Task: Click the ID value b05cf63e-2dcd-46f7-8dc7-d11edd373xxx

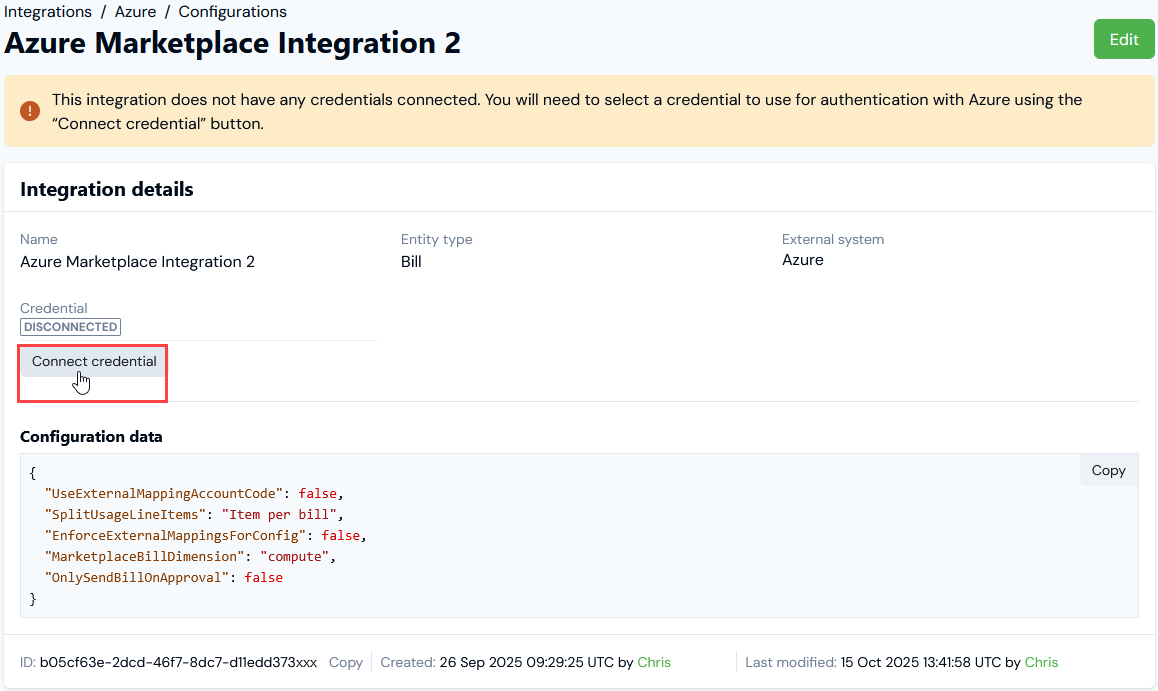Action: (178, 662)
